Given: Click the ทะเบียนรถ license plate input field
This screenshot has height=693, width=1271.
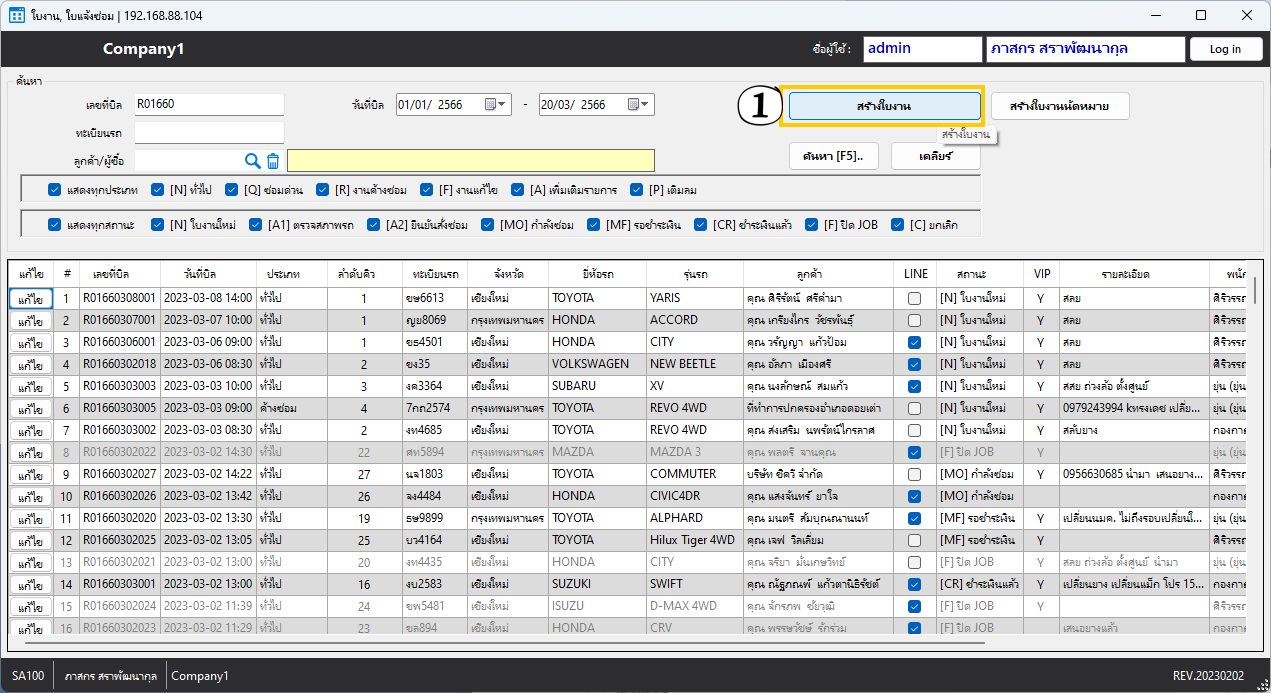Looking at the screenshot, I should click(209, 132).
